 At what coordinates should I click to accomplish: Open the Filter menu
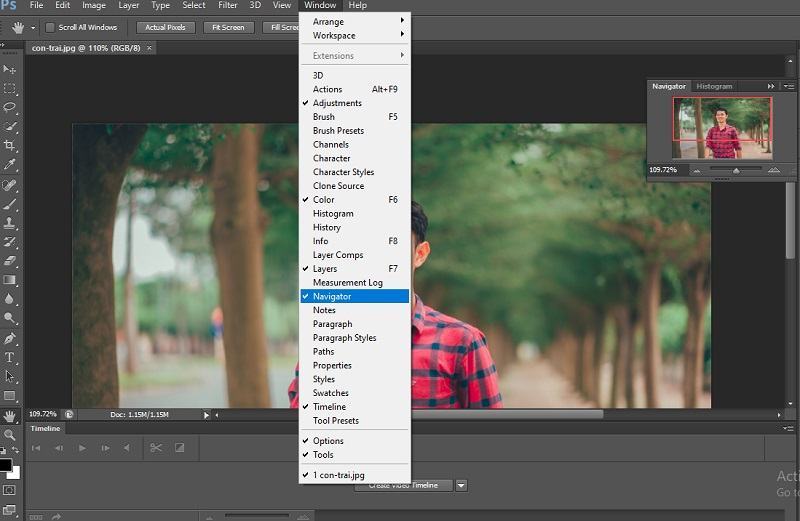point(228,6)
